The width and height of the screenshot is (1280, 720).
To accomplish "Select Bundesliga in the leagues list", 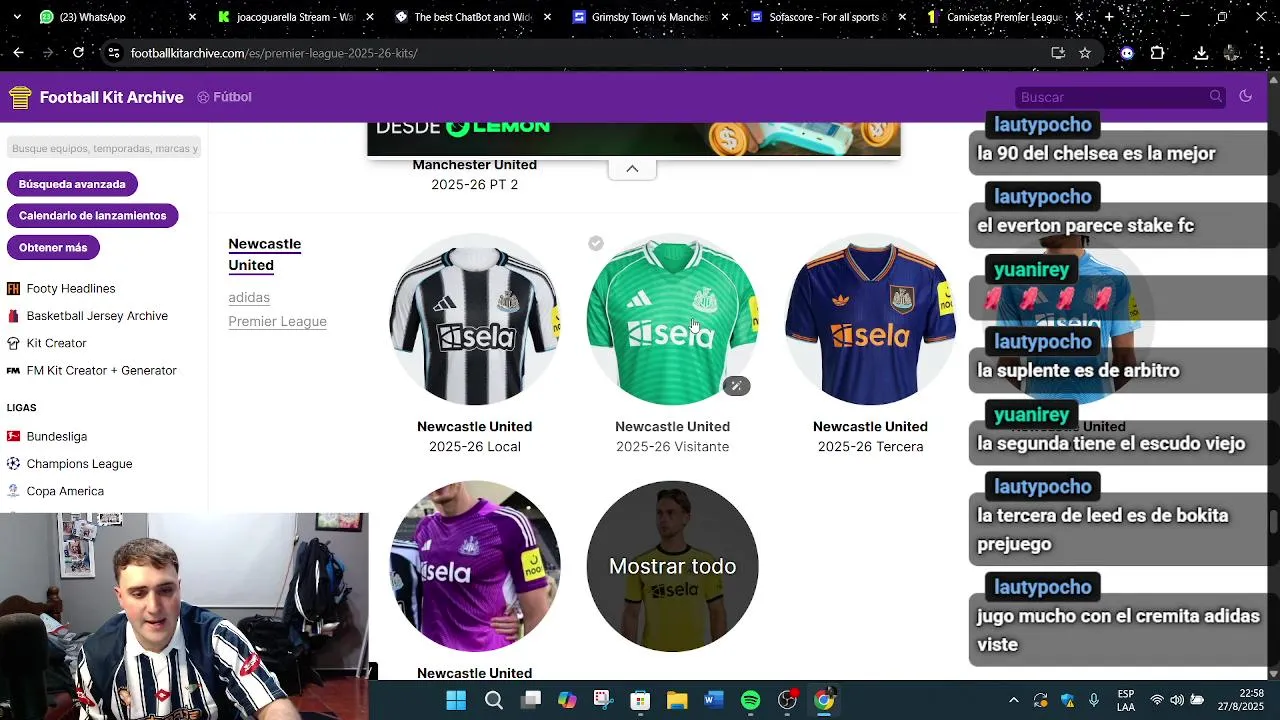I will [x=57, y=436].
